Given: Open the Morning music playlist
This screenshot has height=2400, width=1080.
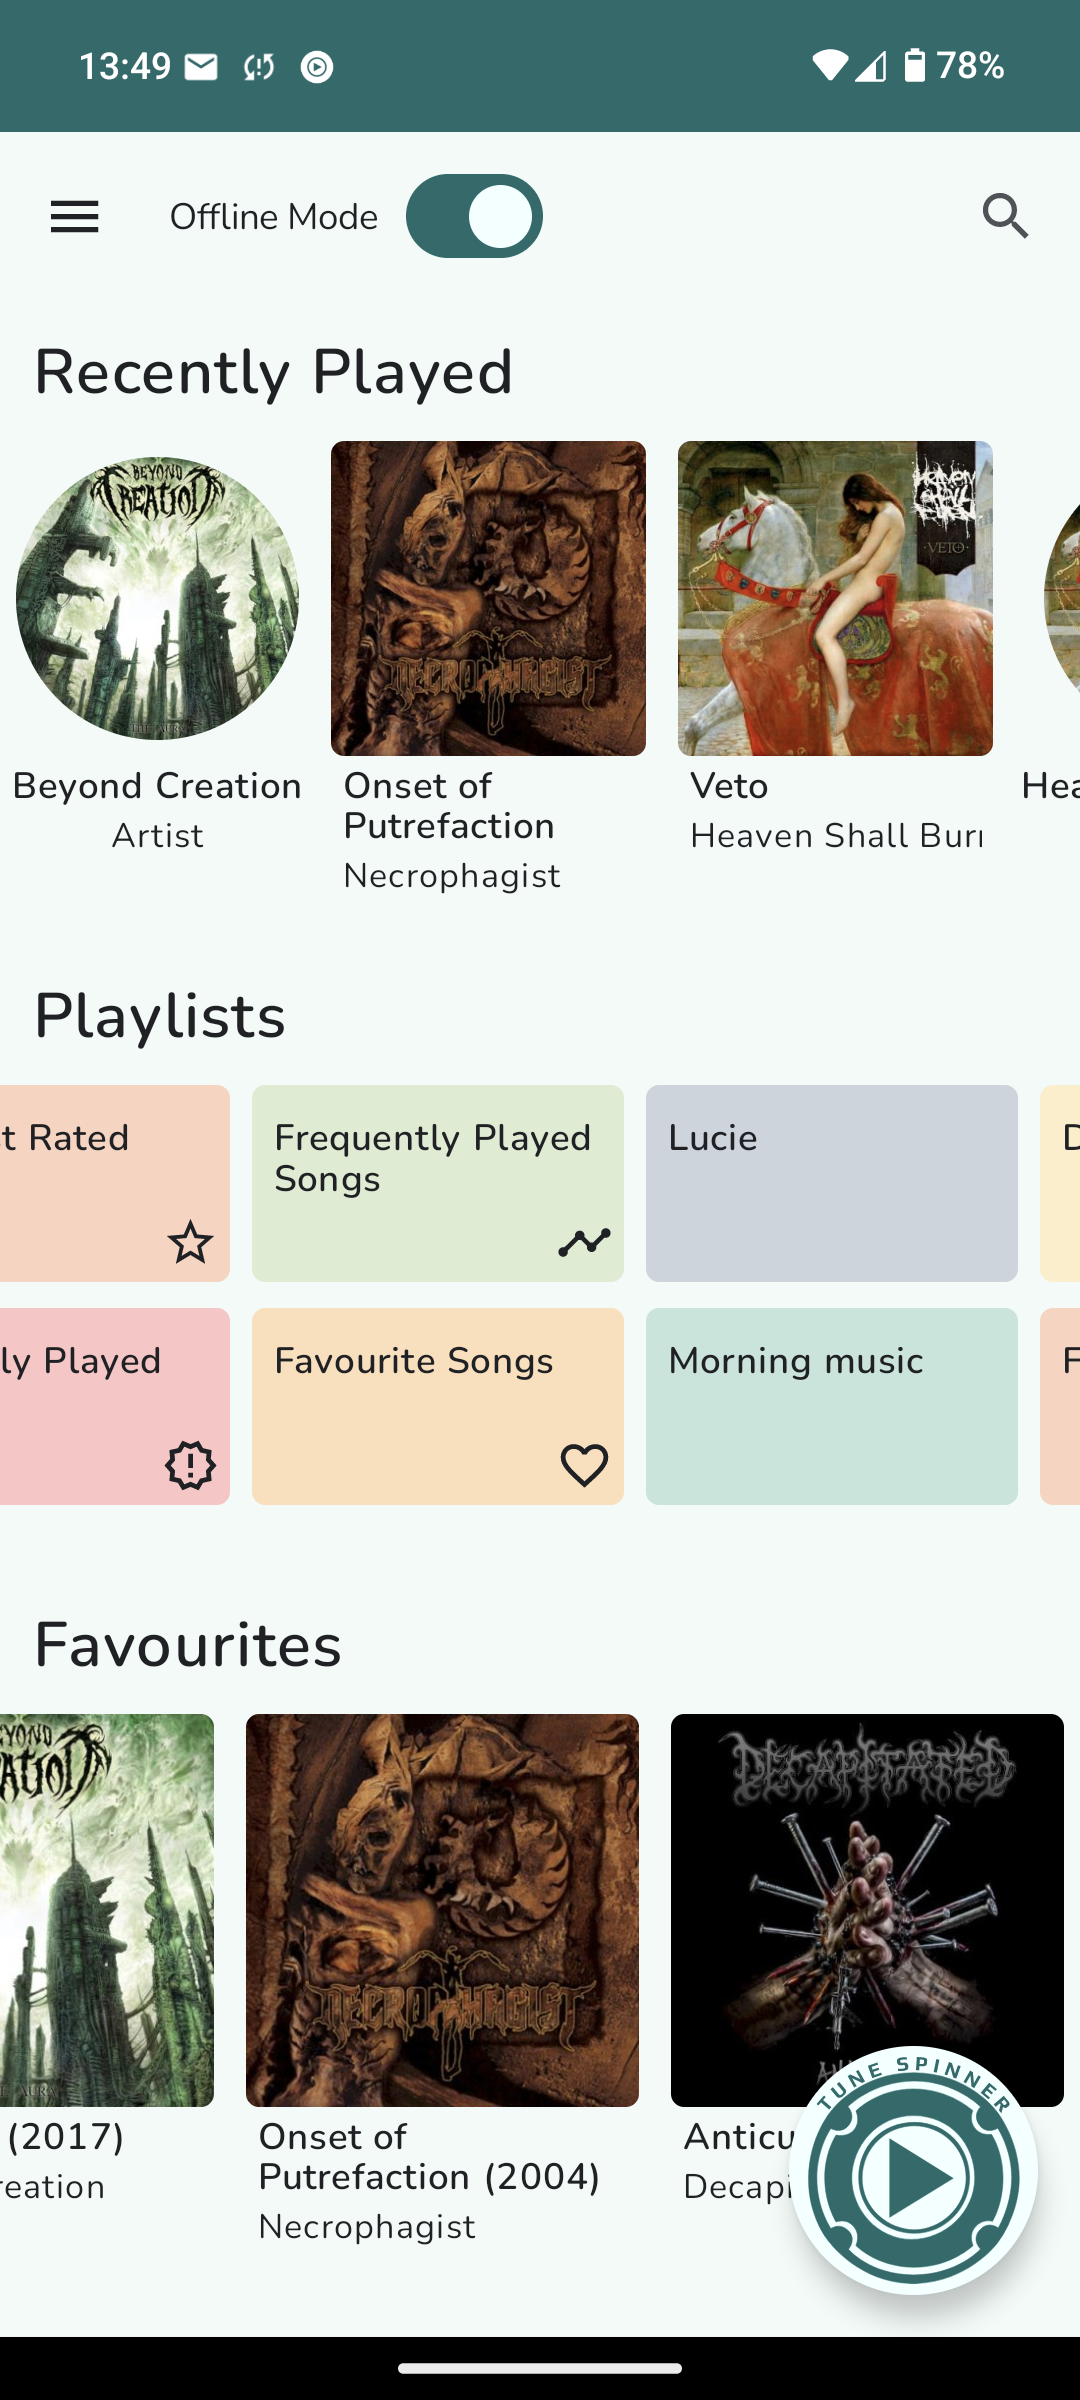Looking at the screenshot, I should pyautogui.click(x=831, y=1406).
